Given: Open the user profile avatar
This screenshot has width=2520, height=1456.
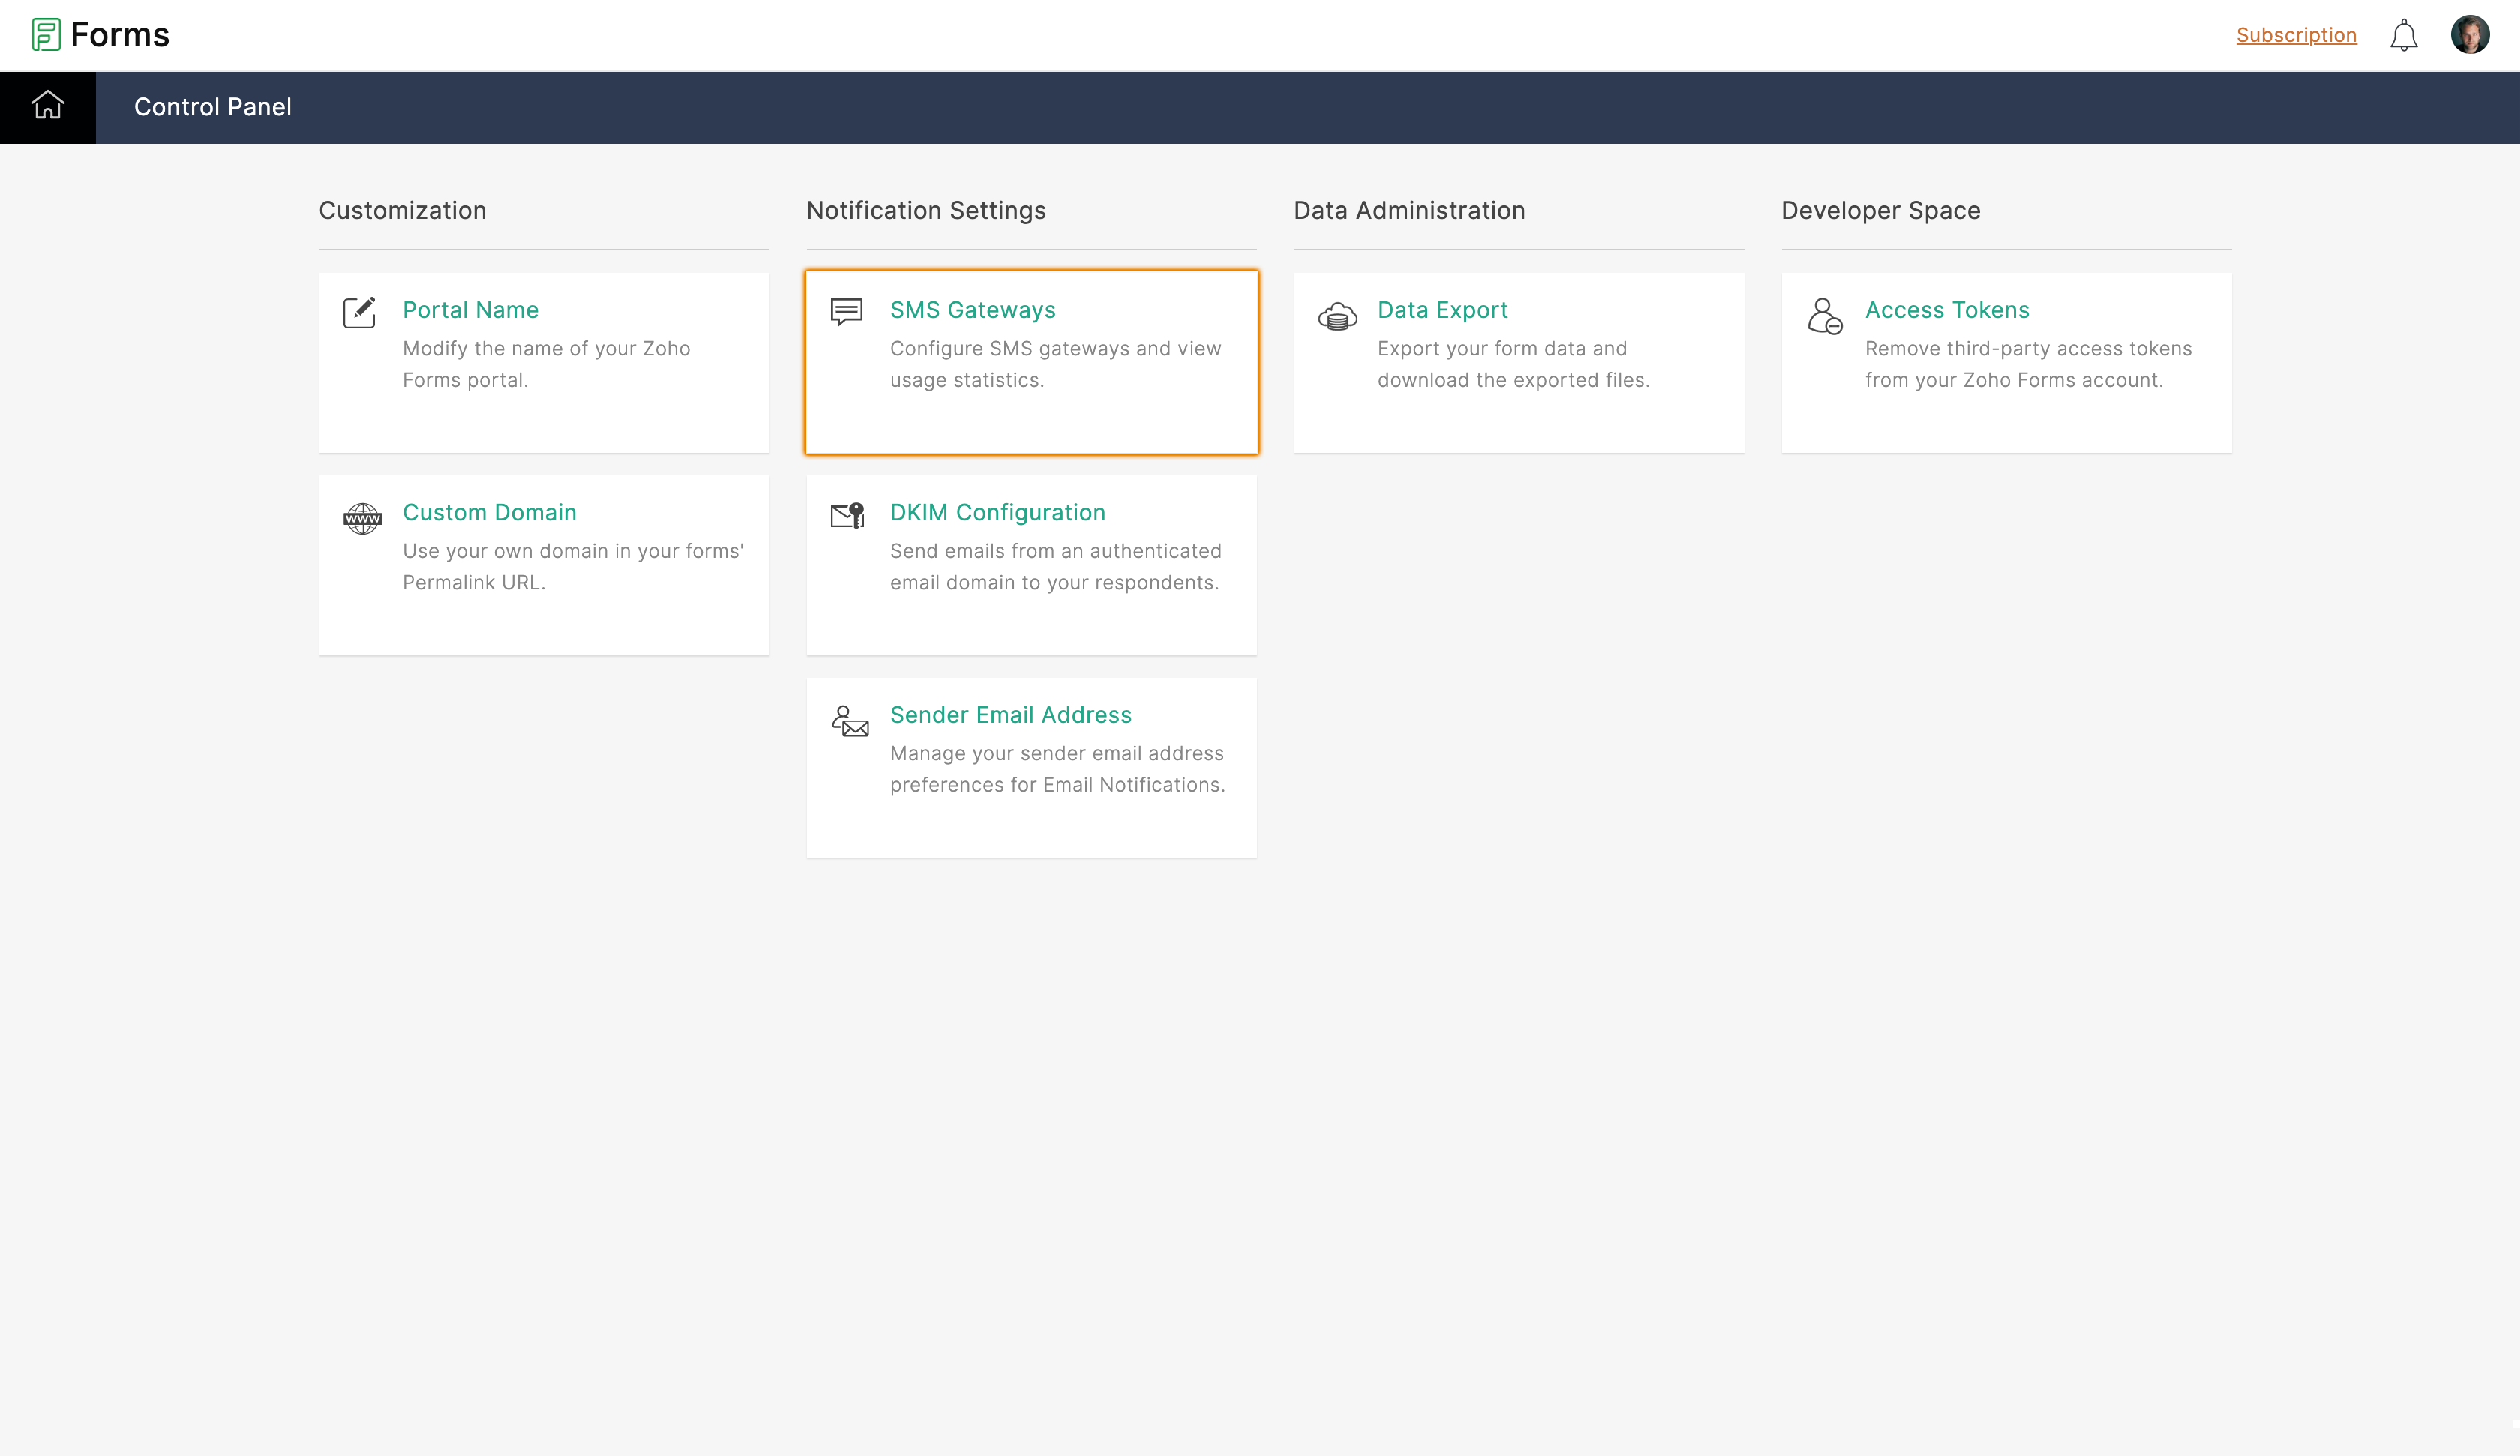Looking at the screenshot, I should click(2470, 35).
